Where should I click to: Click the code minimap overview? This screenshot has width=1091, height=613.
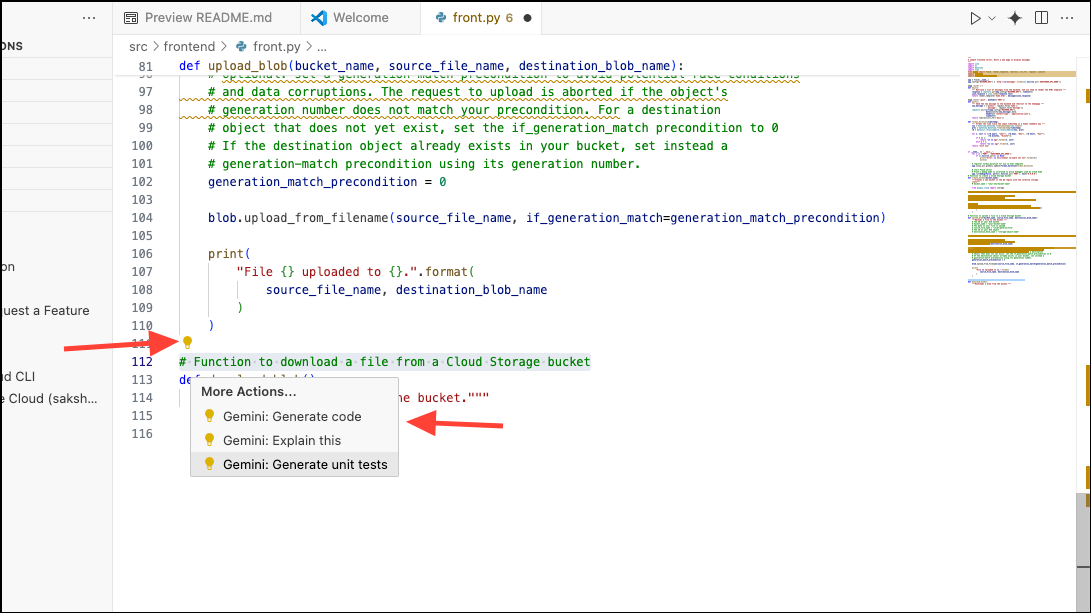pyautogui.click(x=1021, y=170)
